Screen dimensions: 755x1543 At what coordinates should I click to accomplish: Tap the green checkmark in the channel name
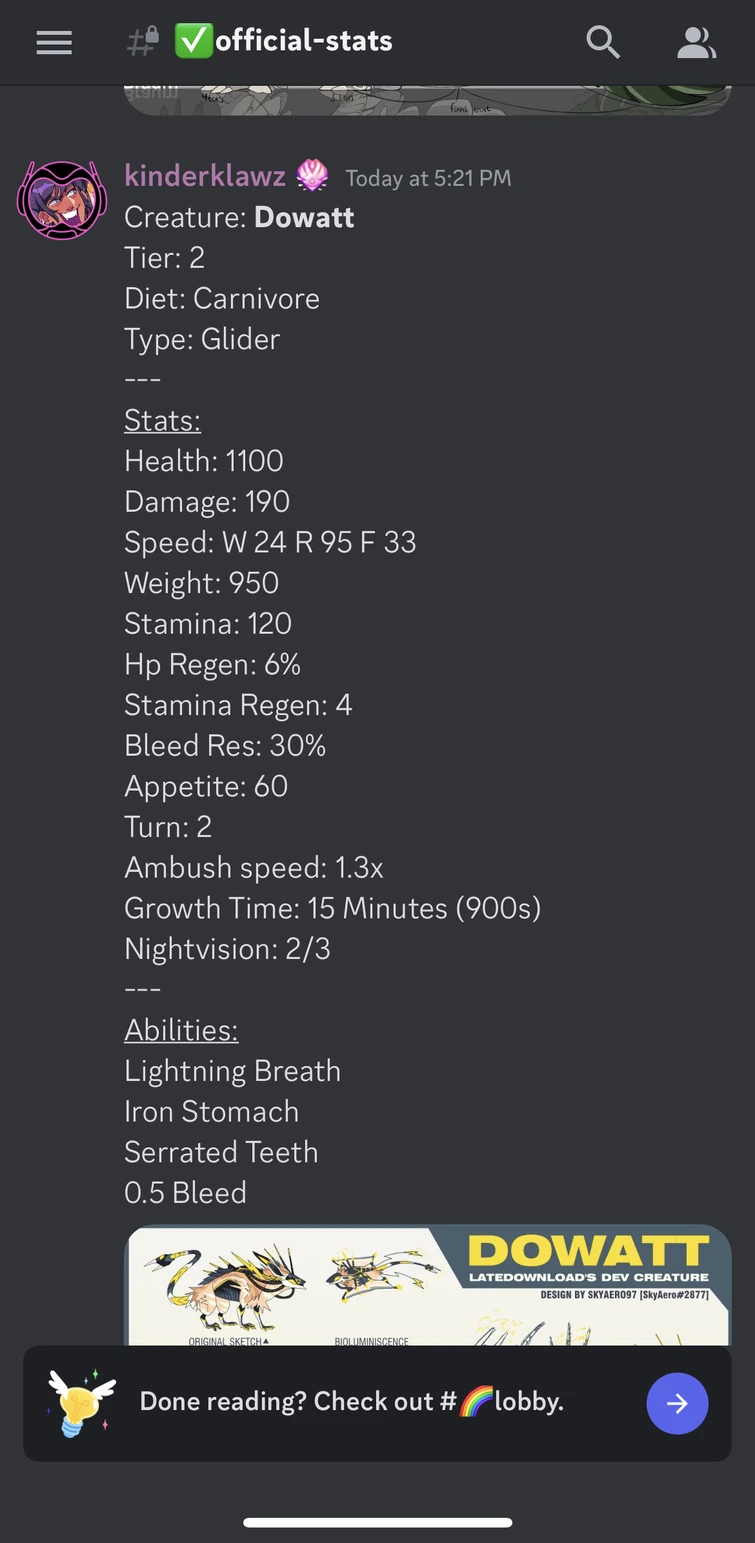[192, 42]
